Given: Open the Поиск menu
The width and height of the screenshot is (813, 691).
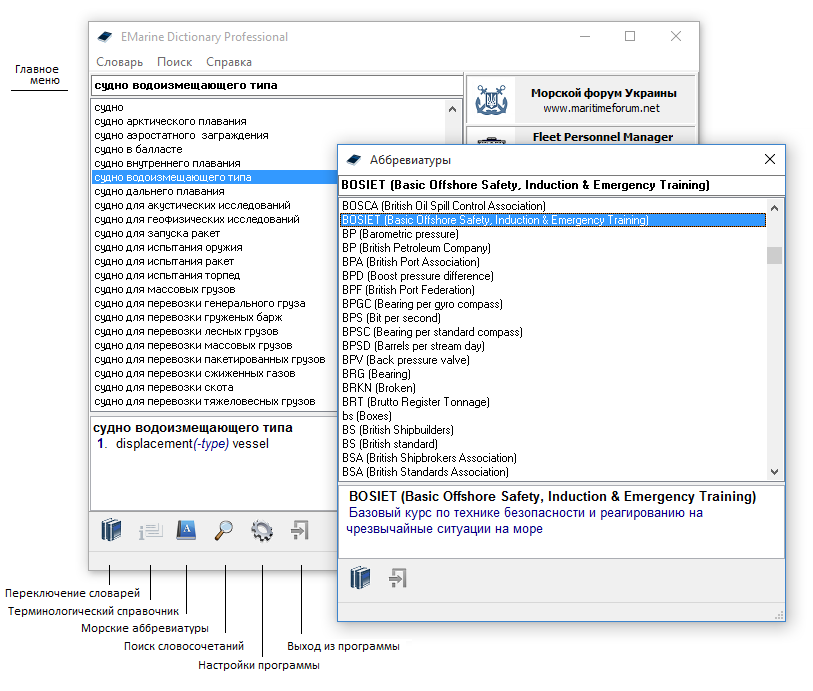Looking at the screenshot, I should 175,62.
